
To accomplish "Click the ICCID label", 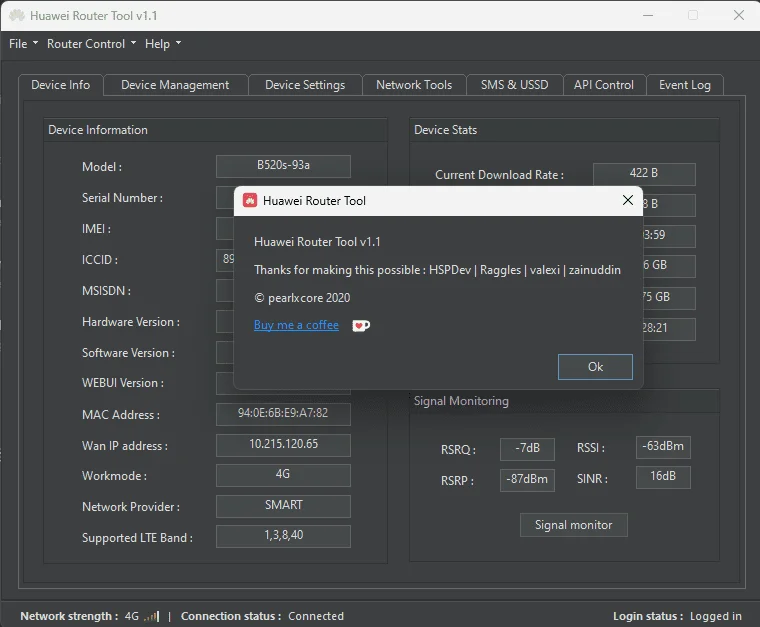I will tap(99, 260).
